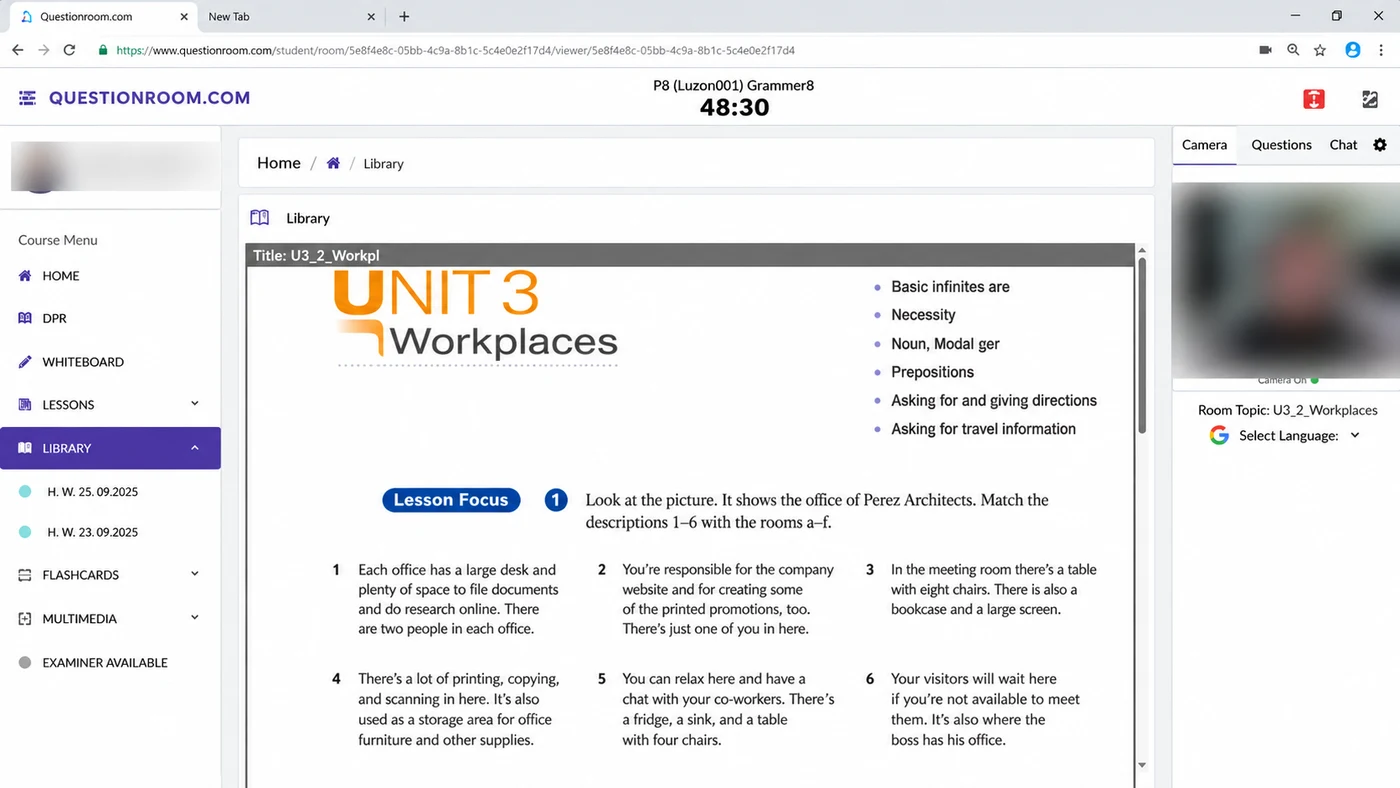The width and height of the screenshot is (1400, 788).
Task: Click the fullscreen resize icon in header
Action: click(x=1370, y=99)
